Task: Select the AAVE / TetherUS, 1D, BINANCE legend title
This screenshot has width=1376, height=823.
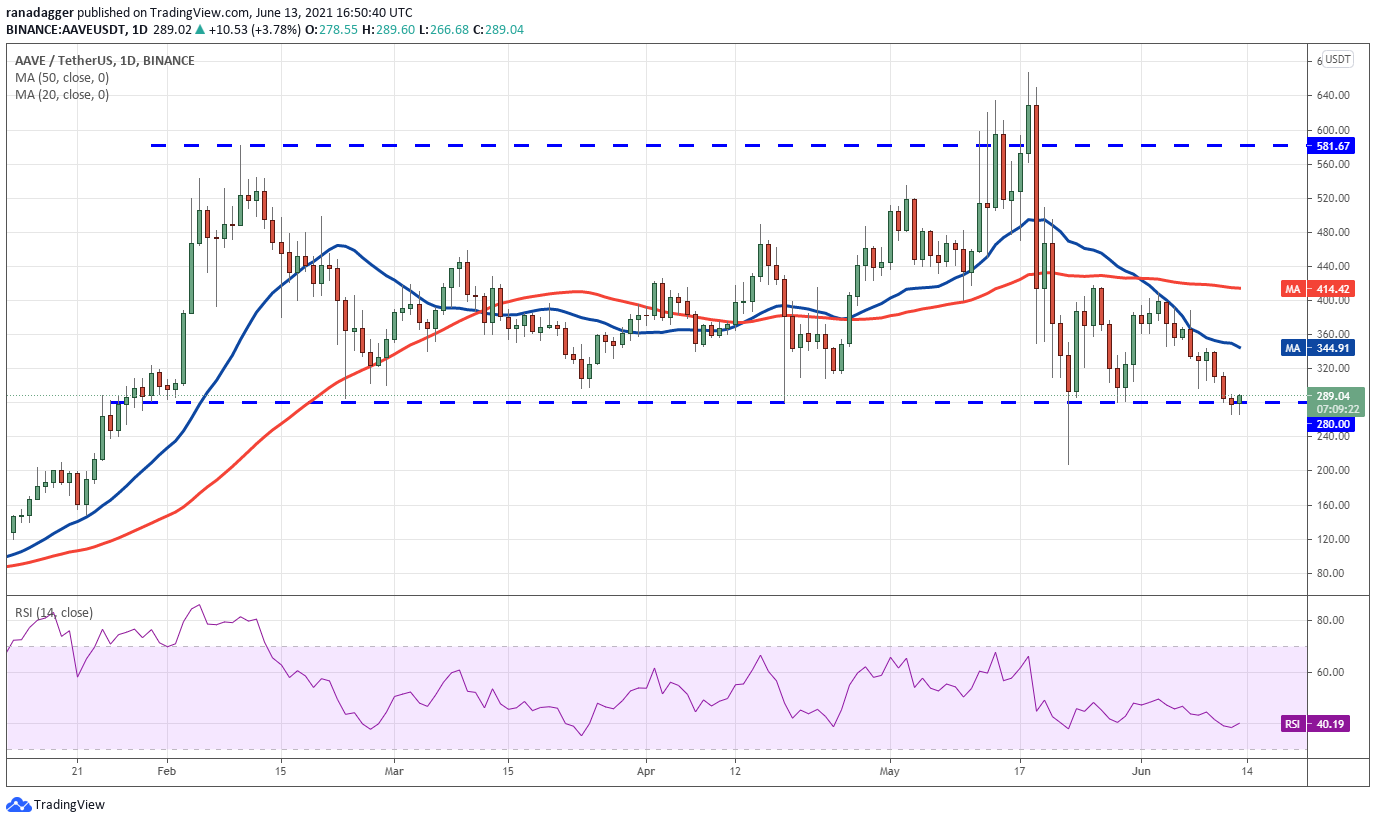Action: coord(105,61)
